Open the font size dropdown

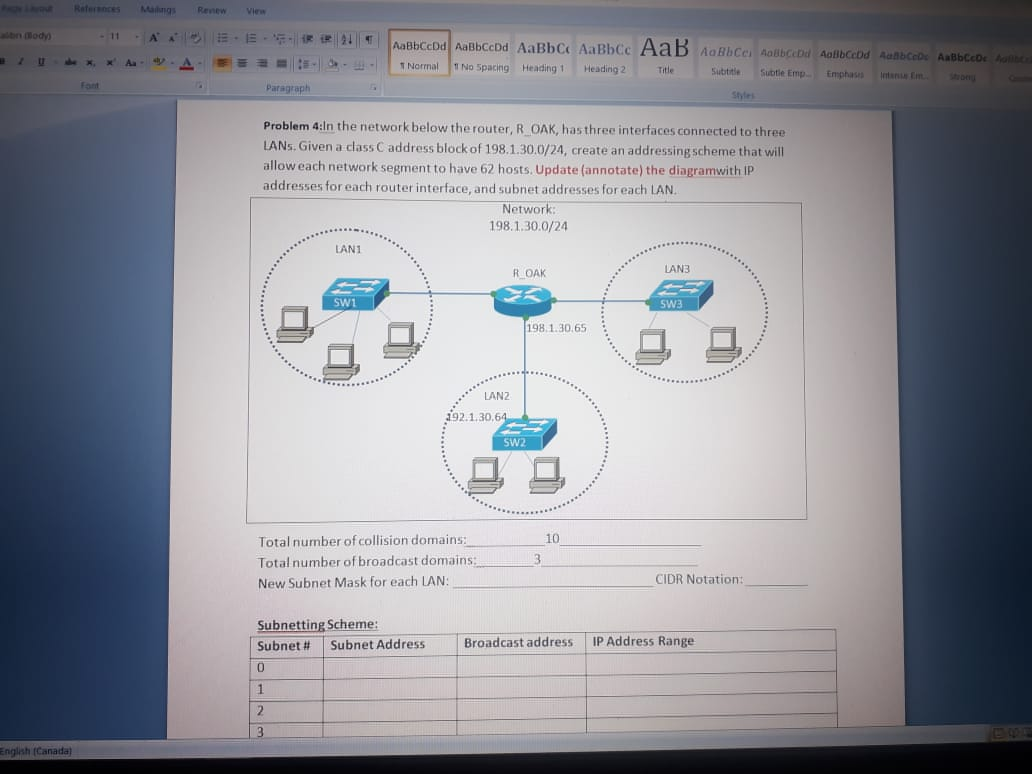(137, 36)
